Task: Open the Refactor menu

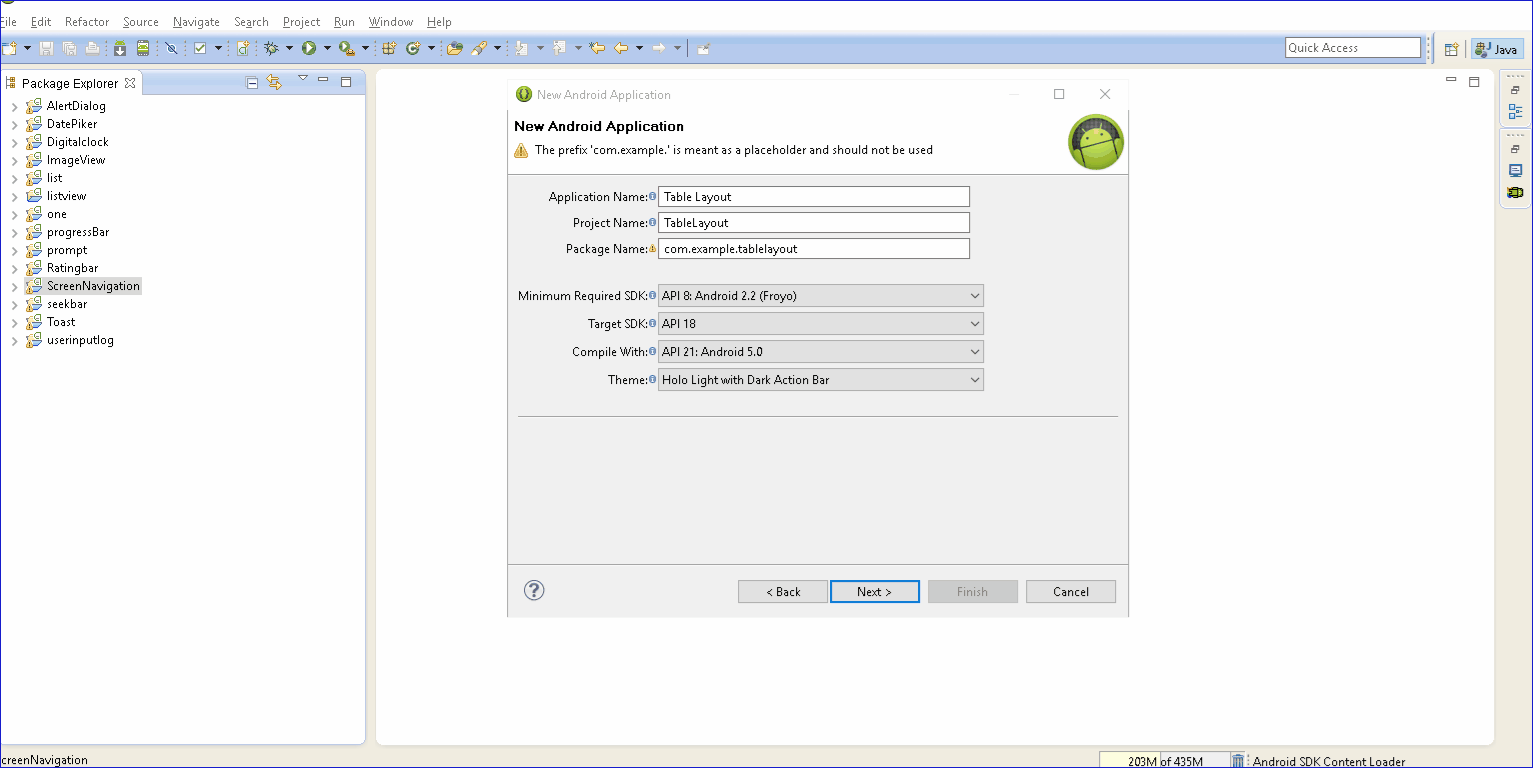Action: [86, 22]
